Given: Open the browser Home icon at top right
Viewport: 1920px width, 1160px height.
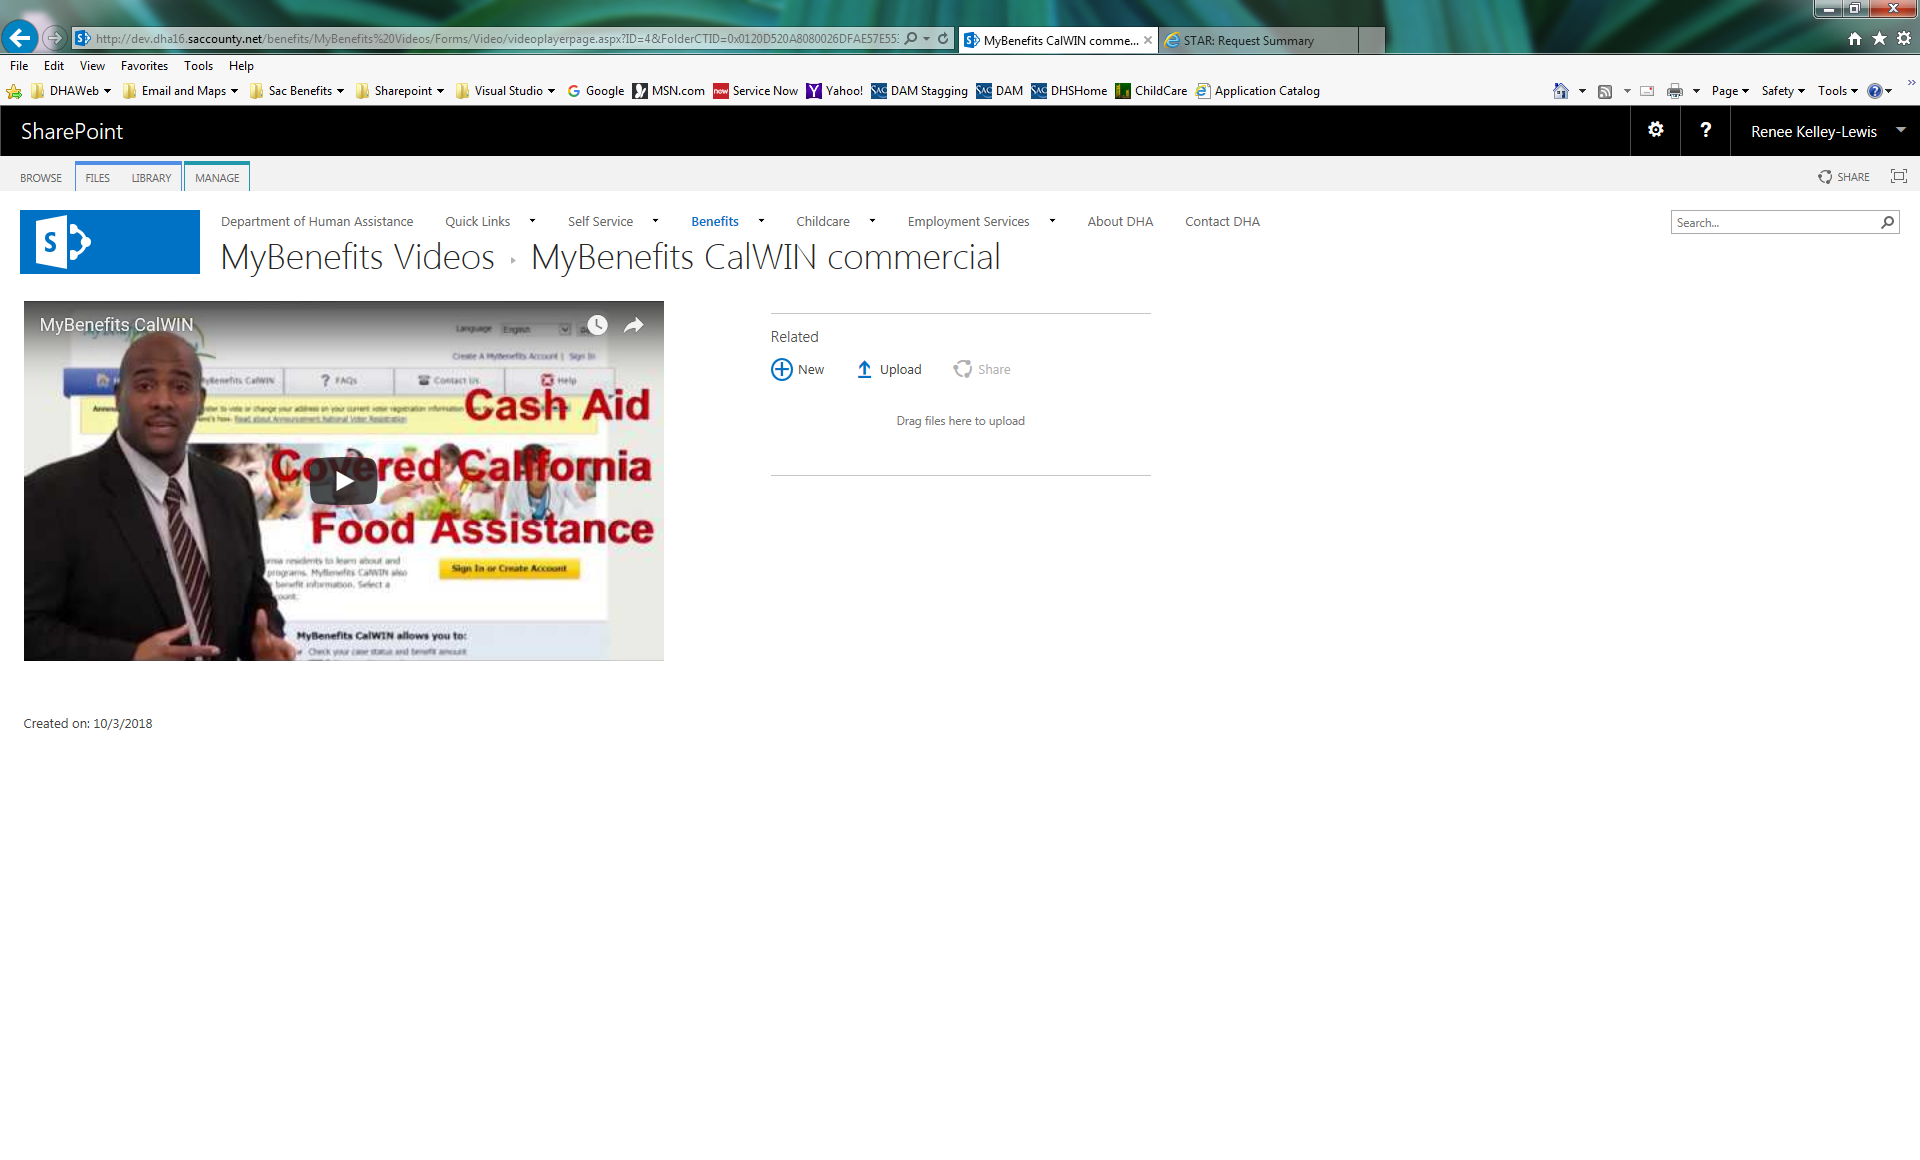Looking at the screenshot, I should pyautogui.click(x=1855, y=39).
